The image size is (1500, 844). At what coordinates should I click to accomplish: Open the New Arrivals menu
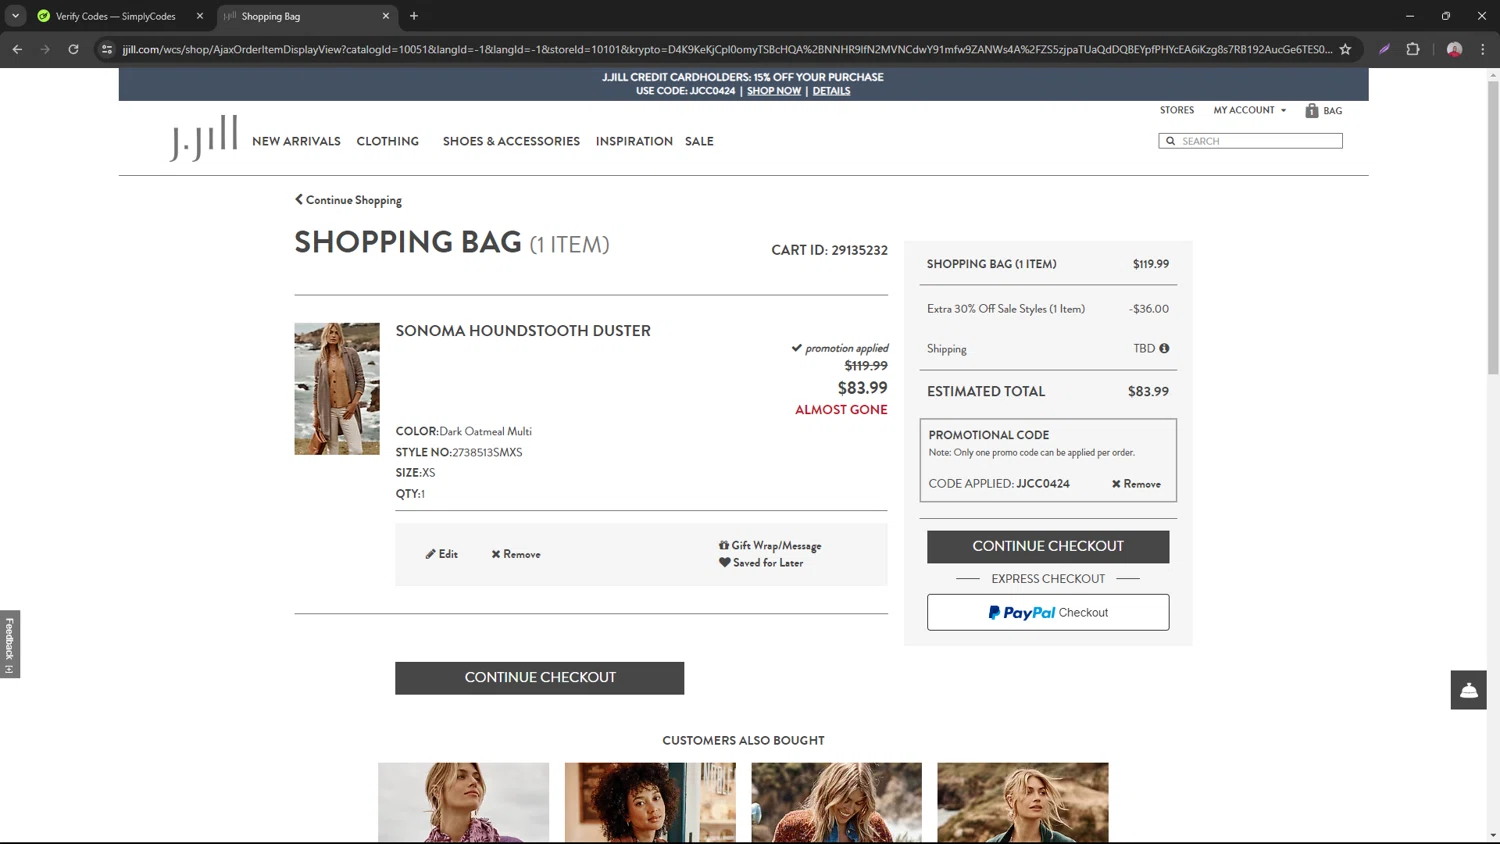296,141
